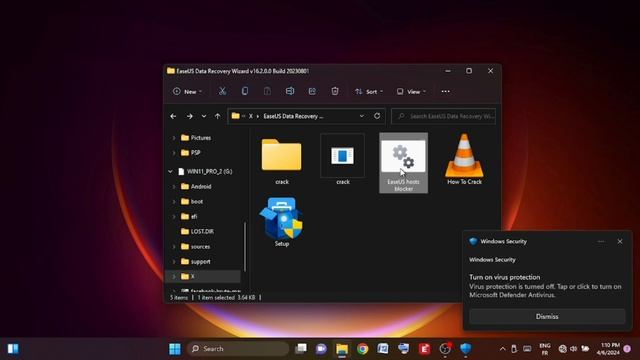Close the Windows Security toast with X
This screenshot has height=360, width=640.
pos(620,242)
